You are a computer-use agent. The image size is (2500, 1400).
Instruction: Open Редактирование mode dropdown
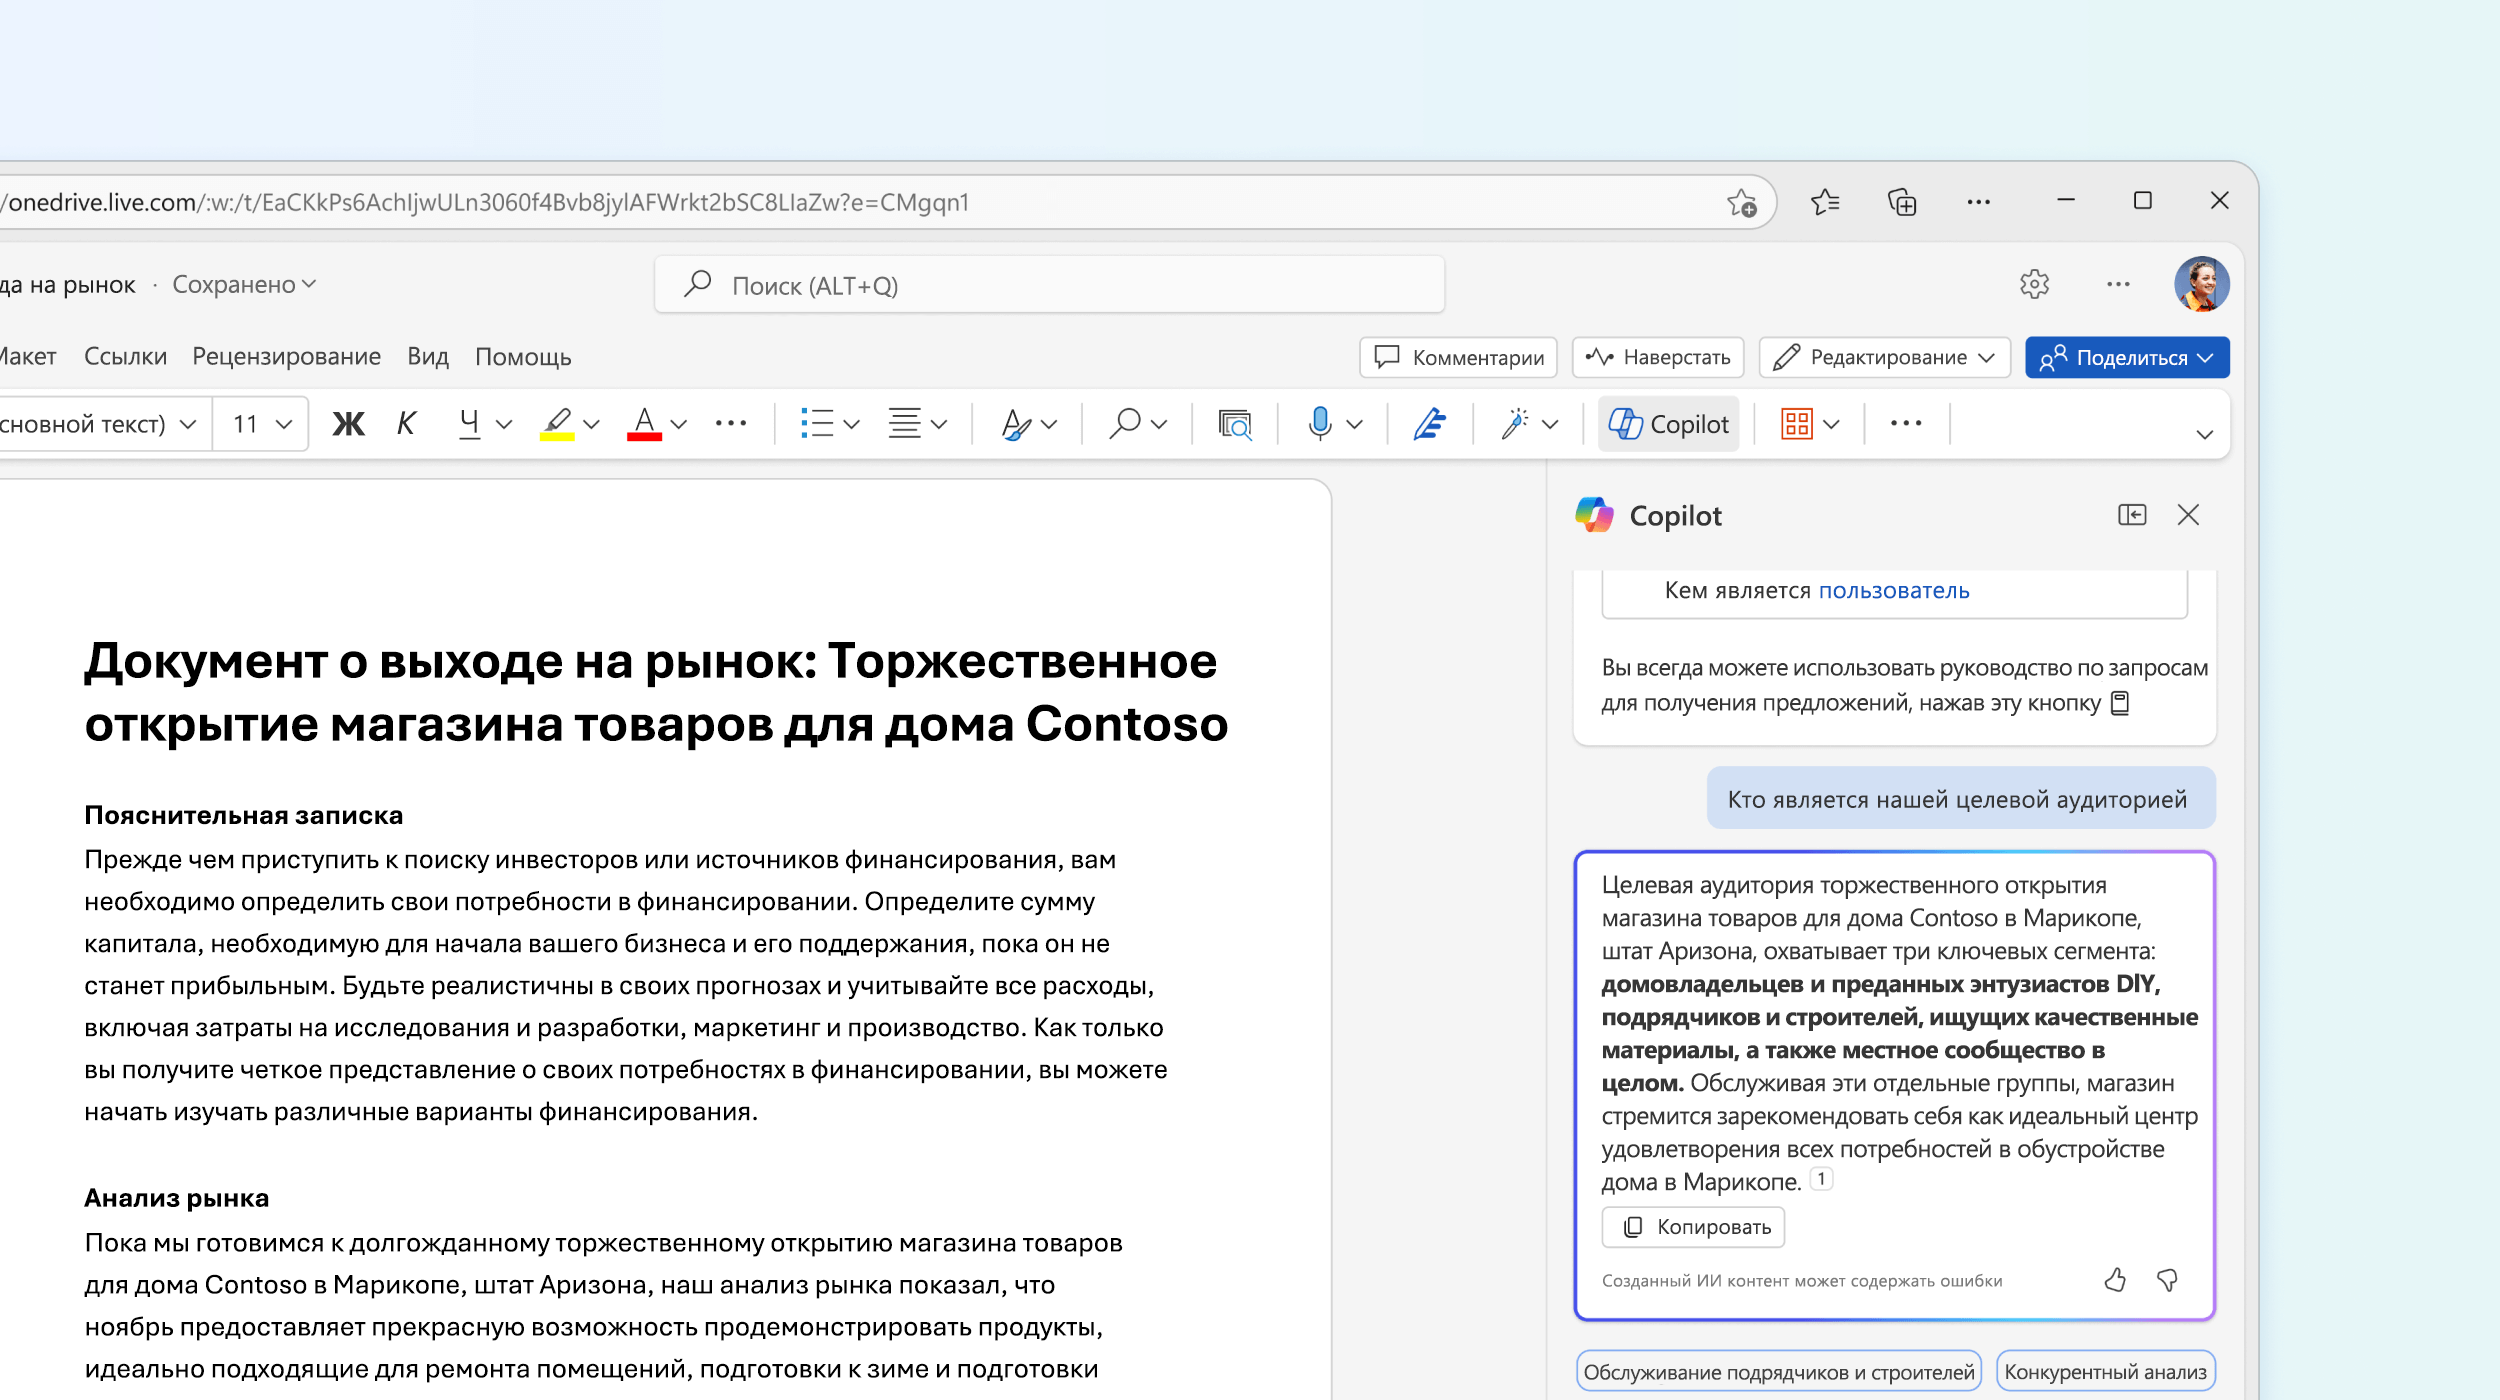[1884, 357]
